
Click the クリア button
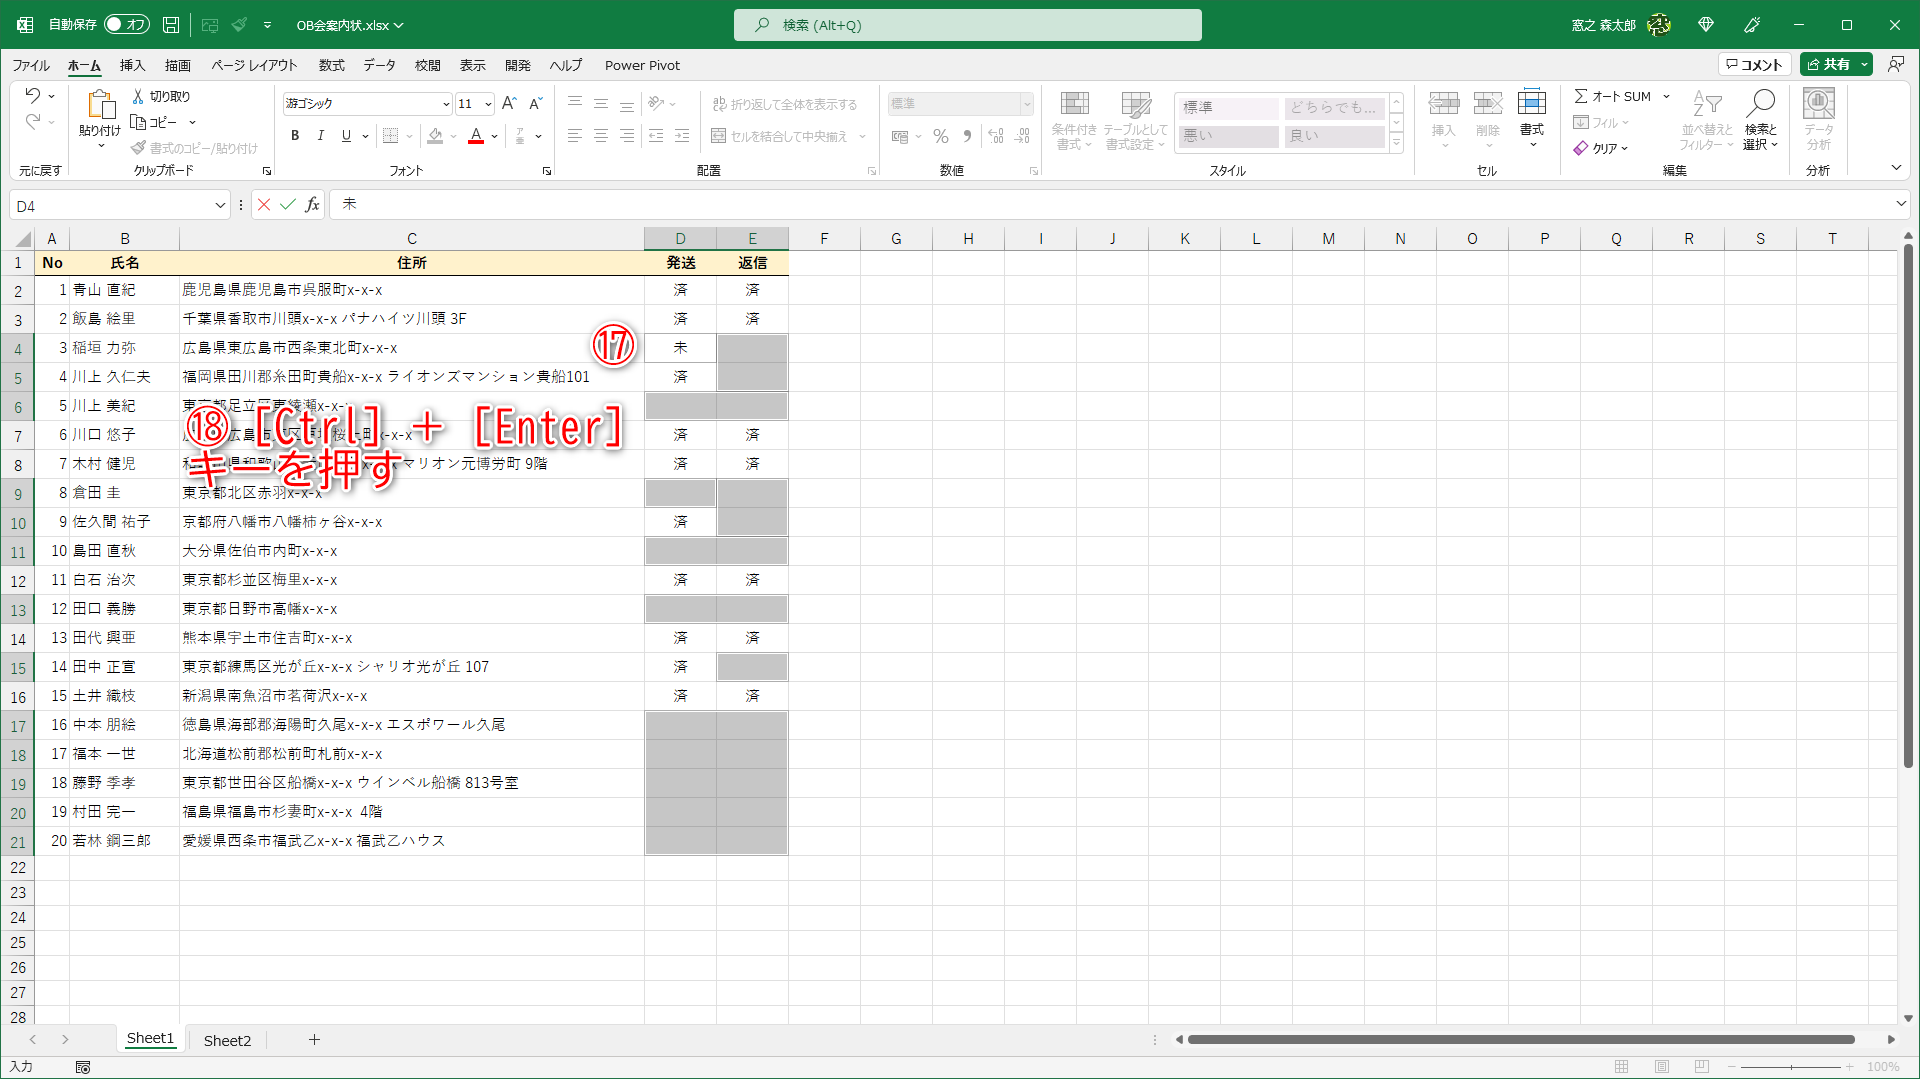tap(1601, 148)
